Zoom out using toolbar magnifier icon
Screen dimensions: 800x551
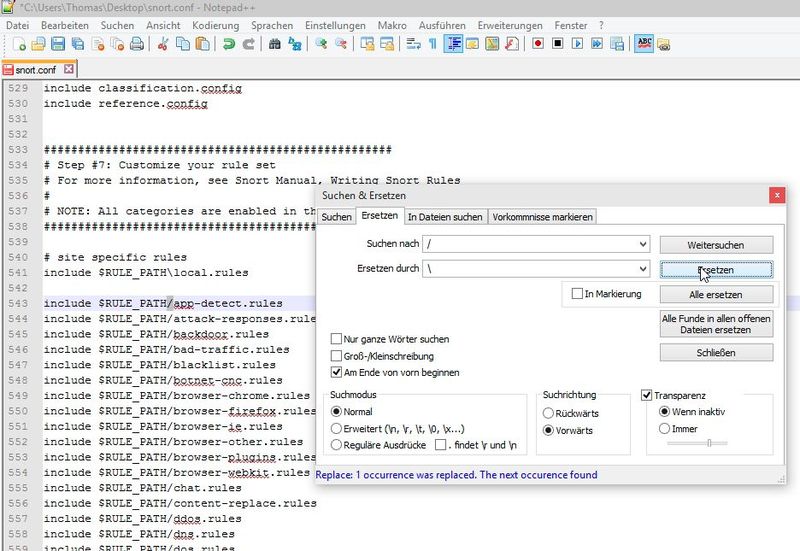pyautogui.click(x=340, y=44)
